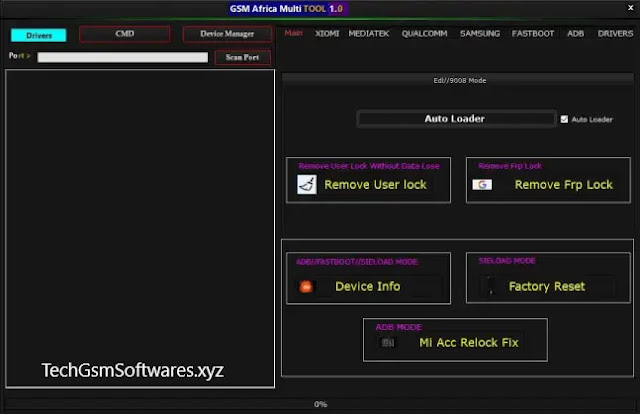Click the Google icon beside Remove Frp Lock
Screen dimensions: 640x414
pos(482,185)
